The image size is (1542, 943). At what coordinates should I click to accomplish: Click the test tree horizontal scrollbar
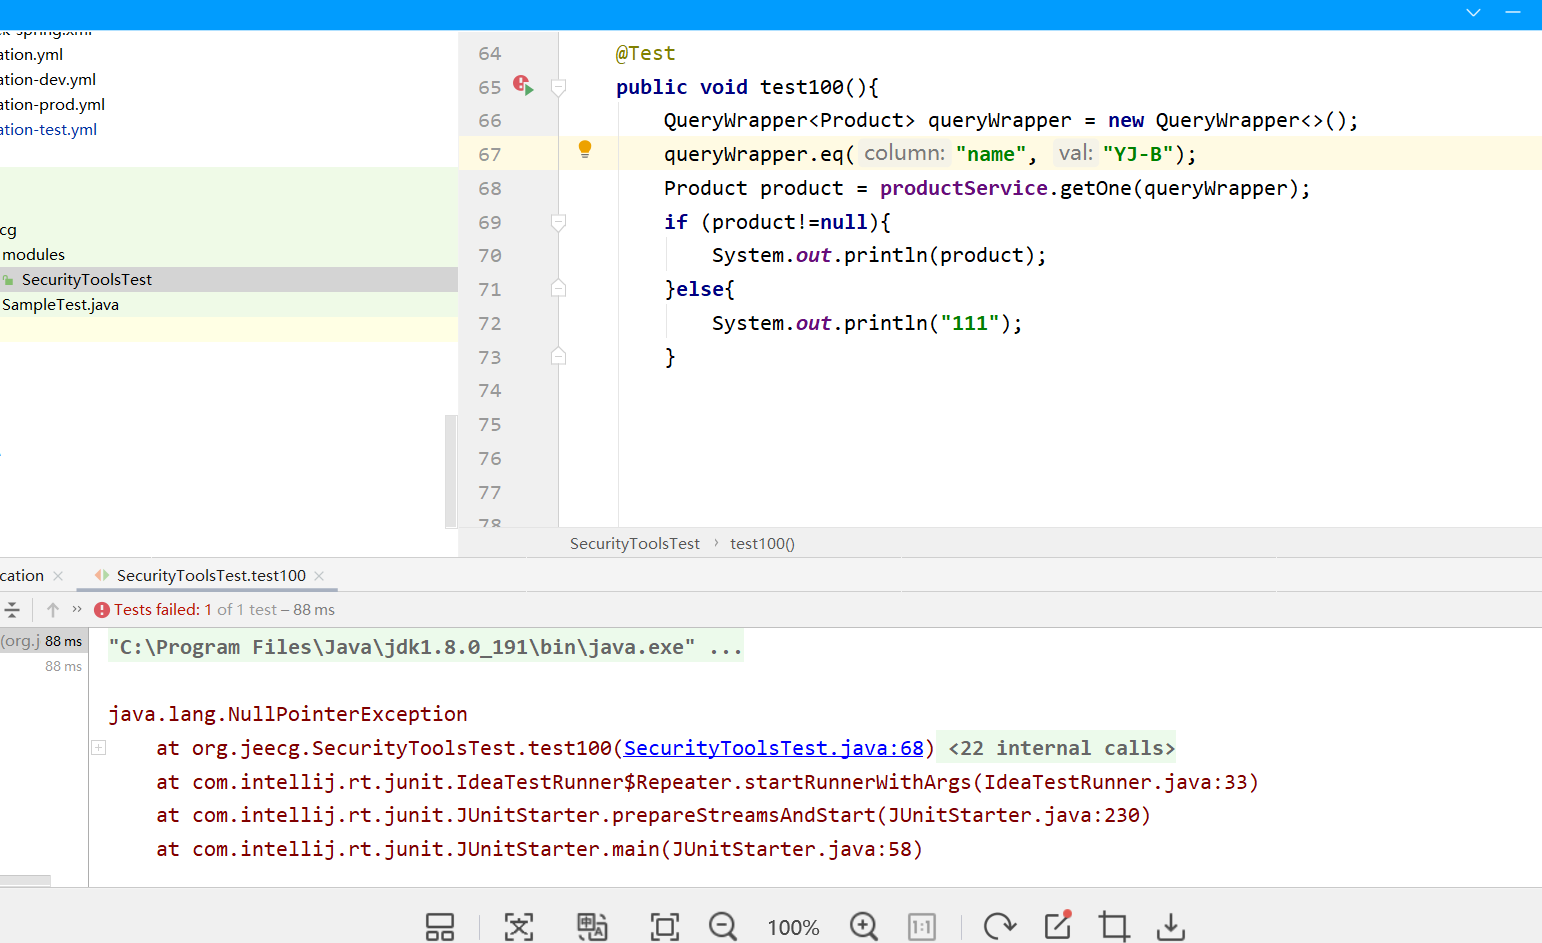point(25,881)
